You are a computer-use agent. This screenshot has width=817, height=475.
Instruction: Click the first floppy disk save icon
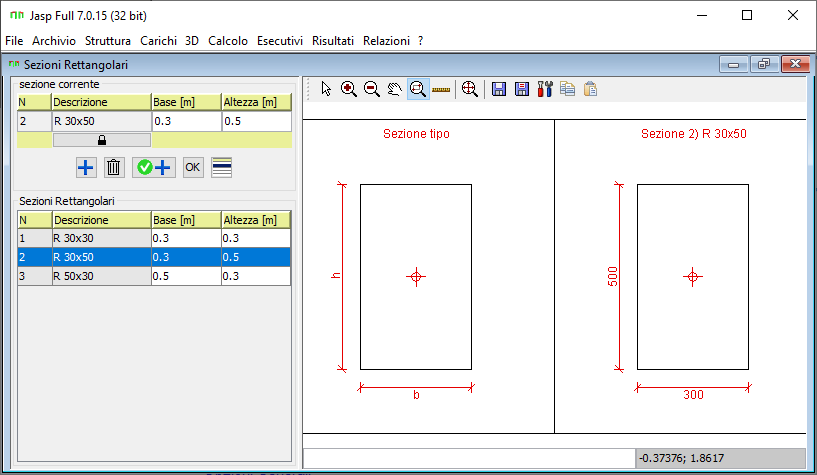click(x=499, y=89)
